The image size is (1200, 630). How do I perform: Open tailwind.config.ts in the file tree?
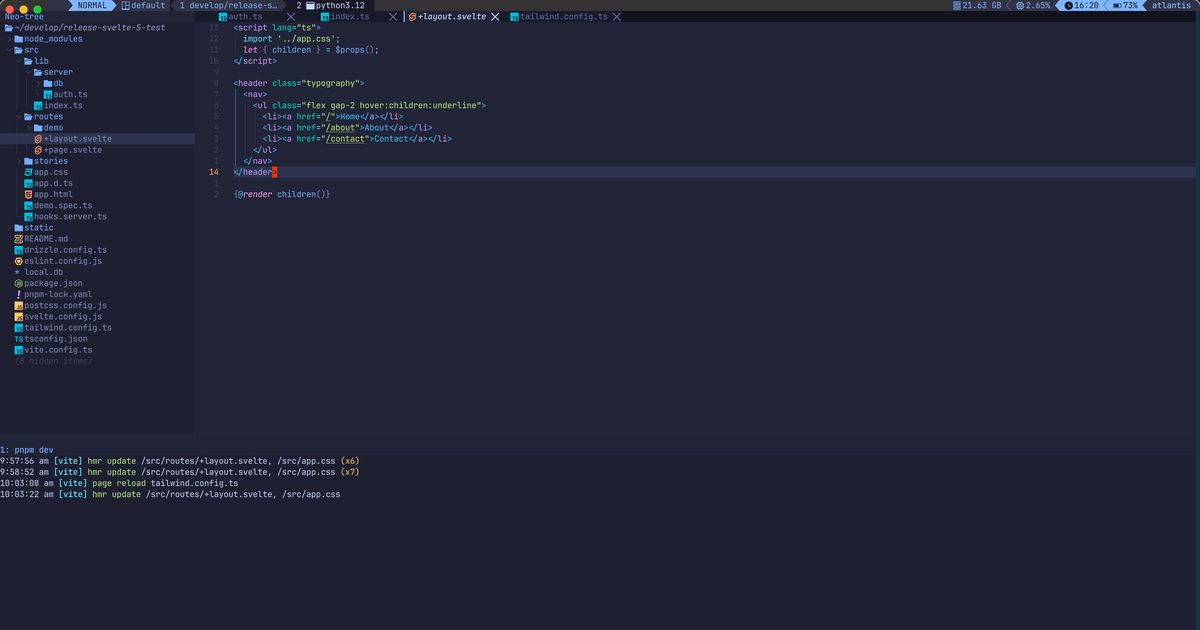tap(68, 327)
